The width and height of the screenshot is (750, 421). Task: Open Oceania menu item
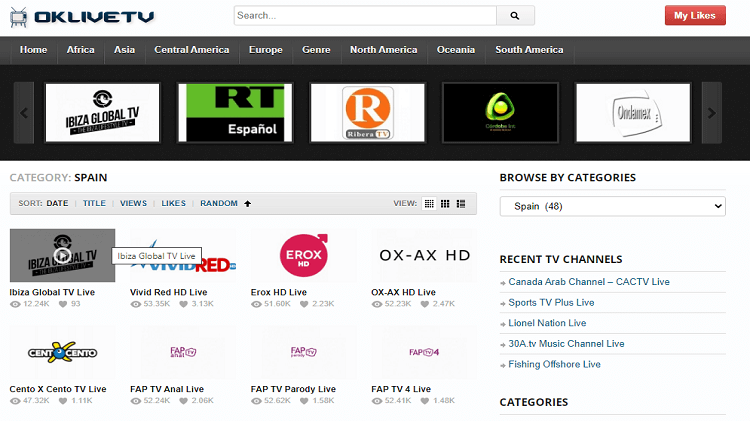(x=456, y=50)
